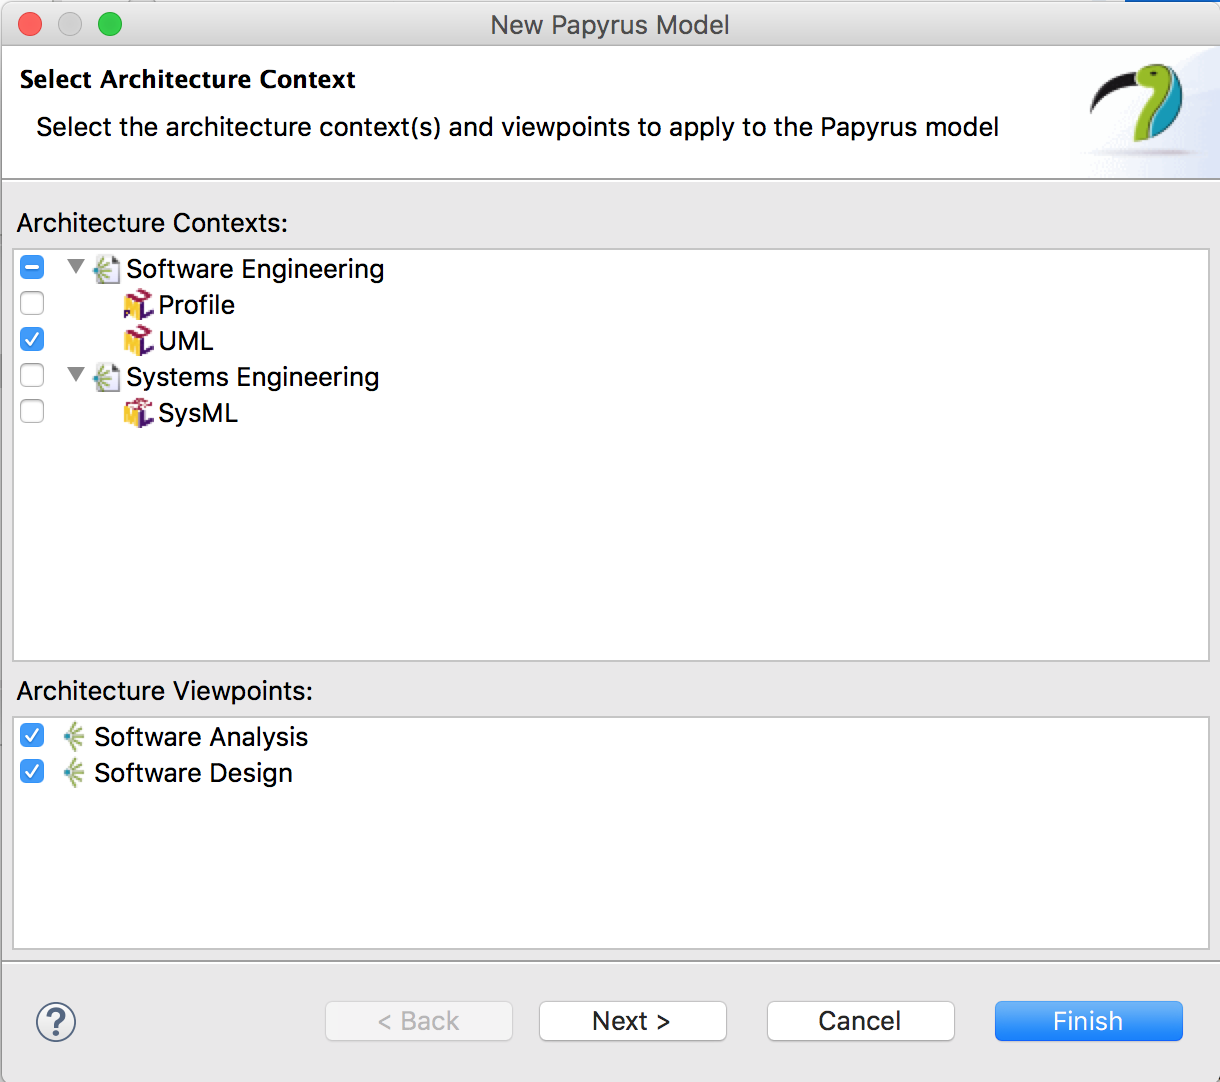The width and height of the screenshot is (1220, 1082).
Task: Click the Systems Engineering context icon
Action: [106, 377]
